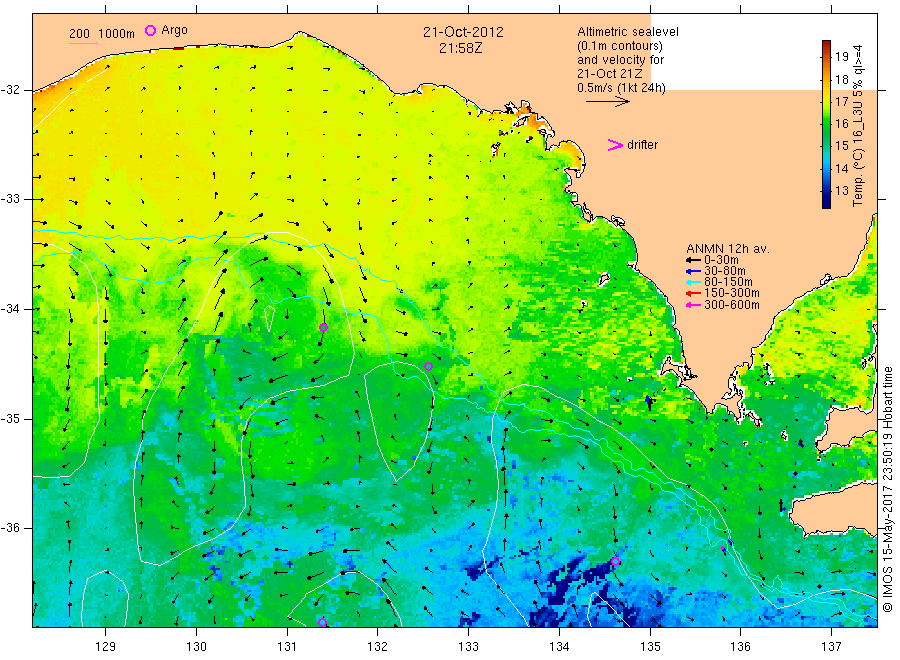This screenshot has width=900, height=660.
Task: Click the -33 latitude axis label
Action: click(10, 199)
